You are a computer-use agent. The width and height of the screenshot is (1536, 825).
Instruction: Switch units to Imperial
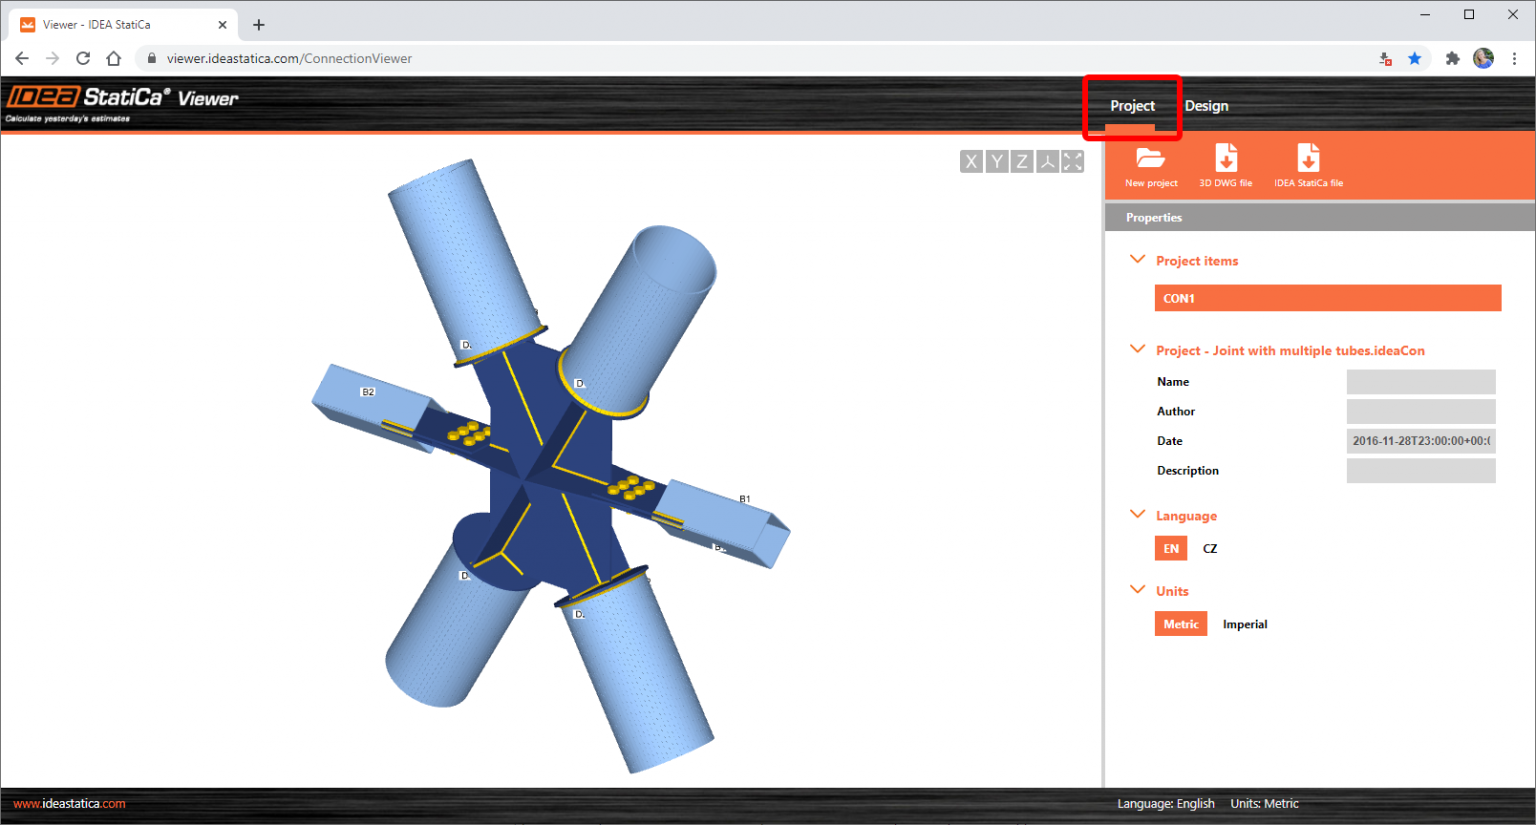[1245, 623]
